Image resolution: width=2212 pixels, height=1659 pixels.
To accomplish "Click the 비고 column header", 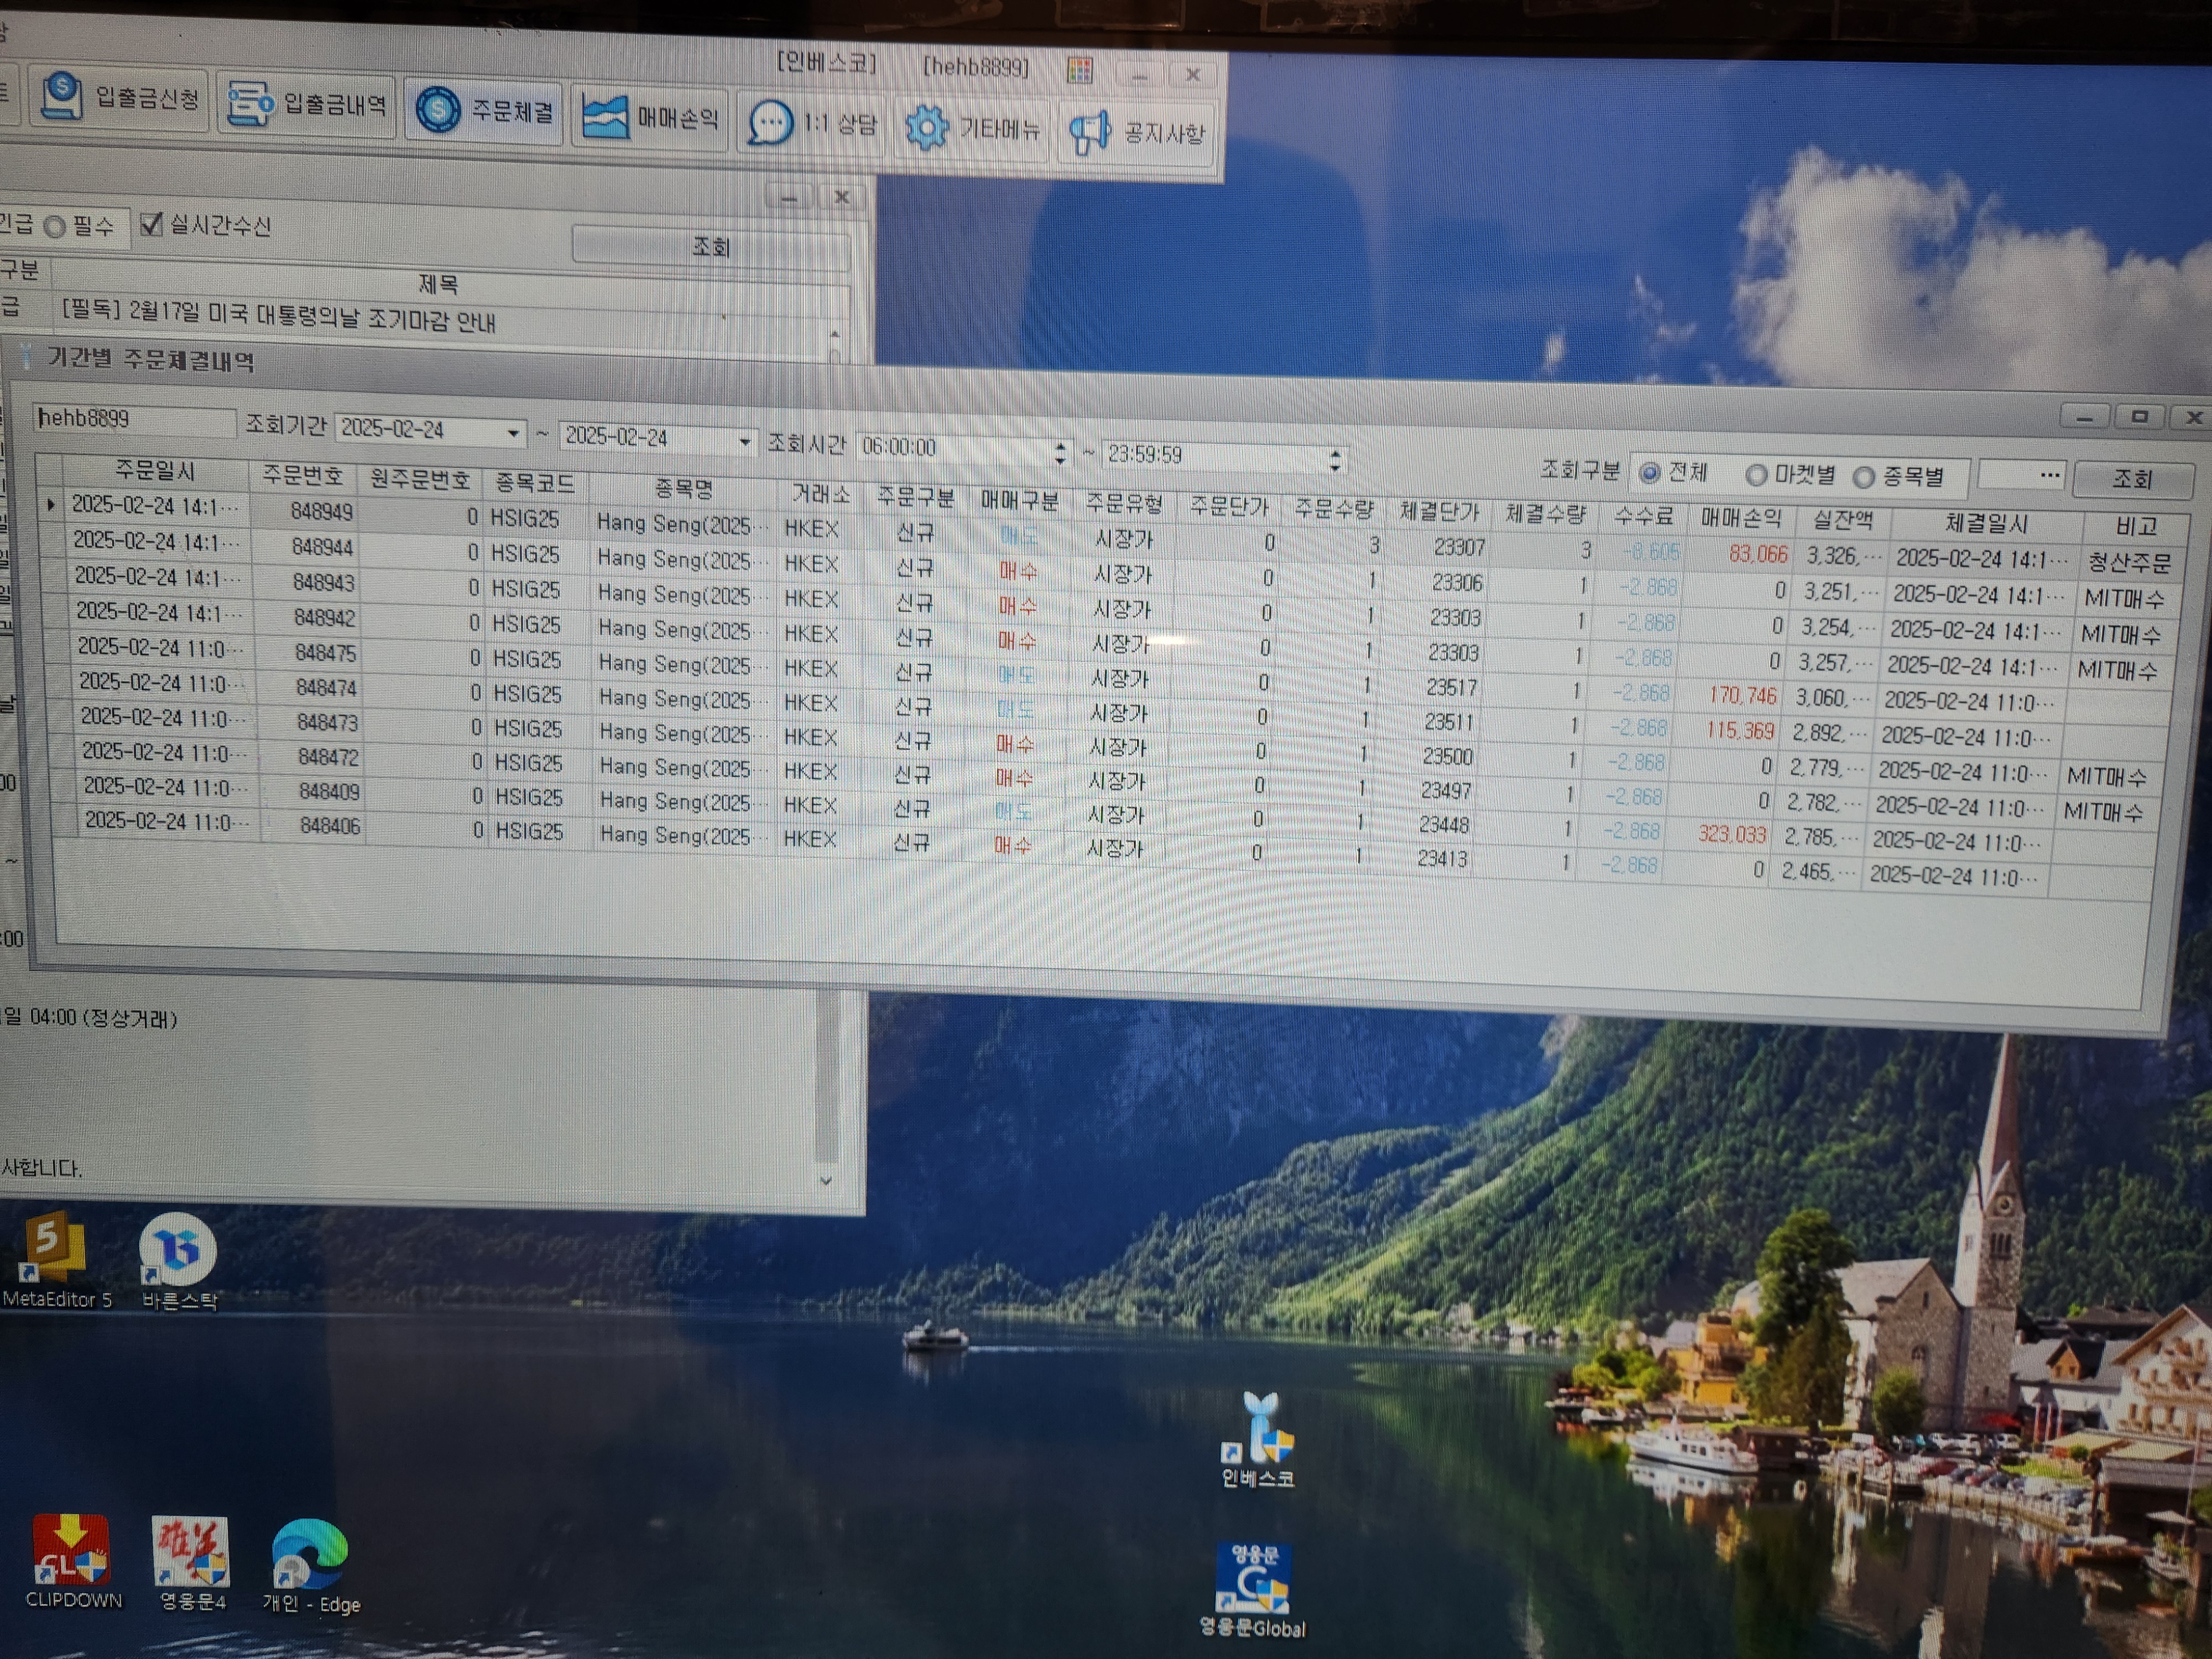I will click(x=2136, y=527).
